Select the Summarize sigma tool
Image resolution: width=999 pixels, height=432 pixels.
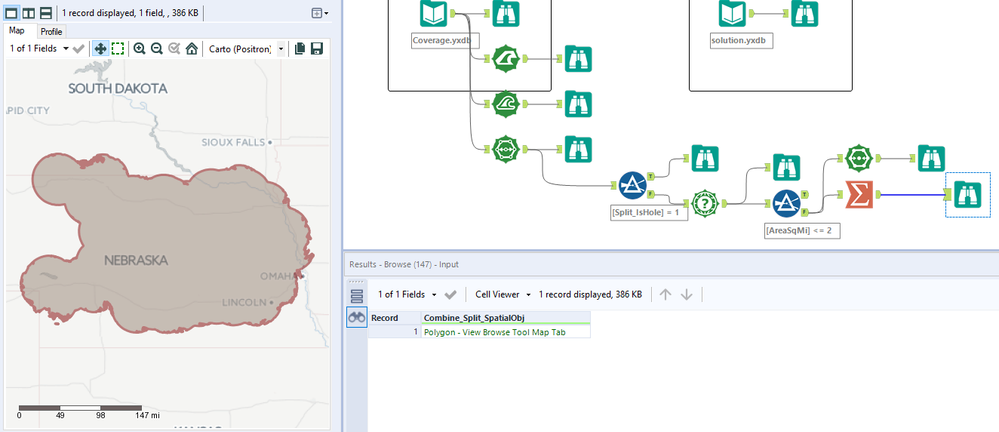coord(859,194)
